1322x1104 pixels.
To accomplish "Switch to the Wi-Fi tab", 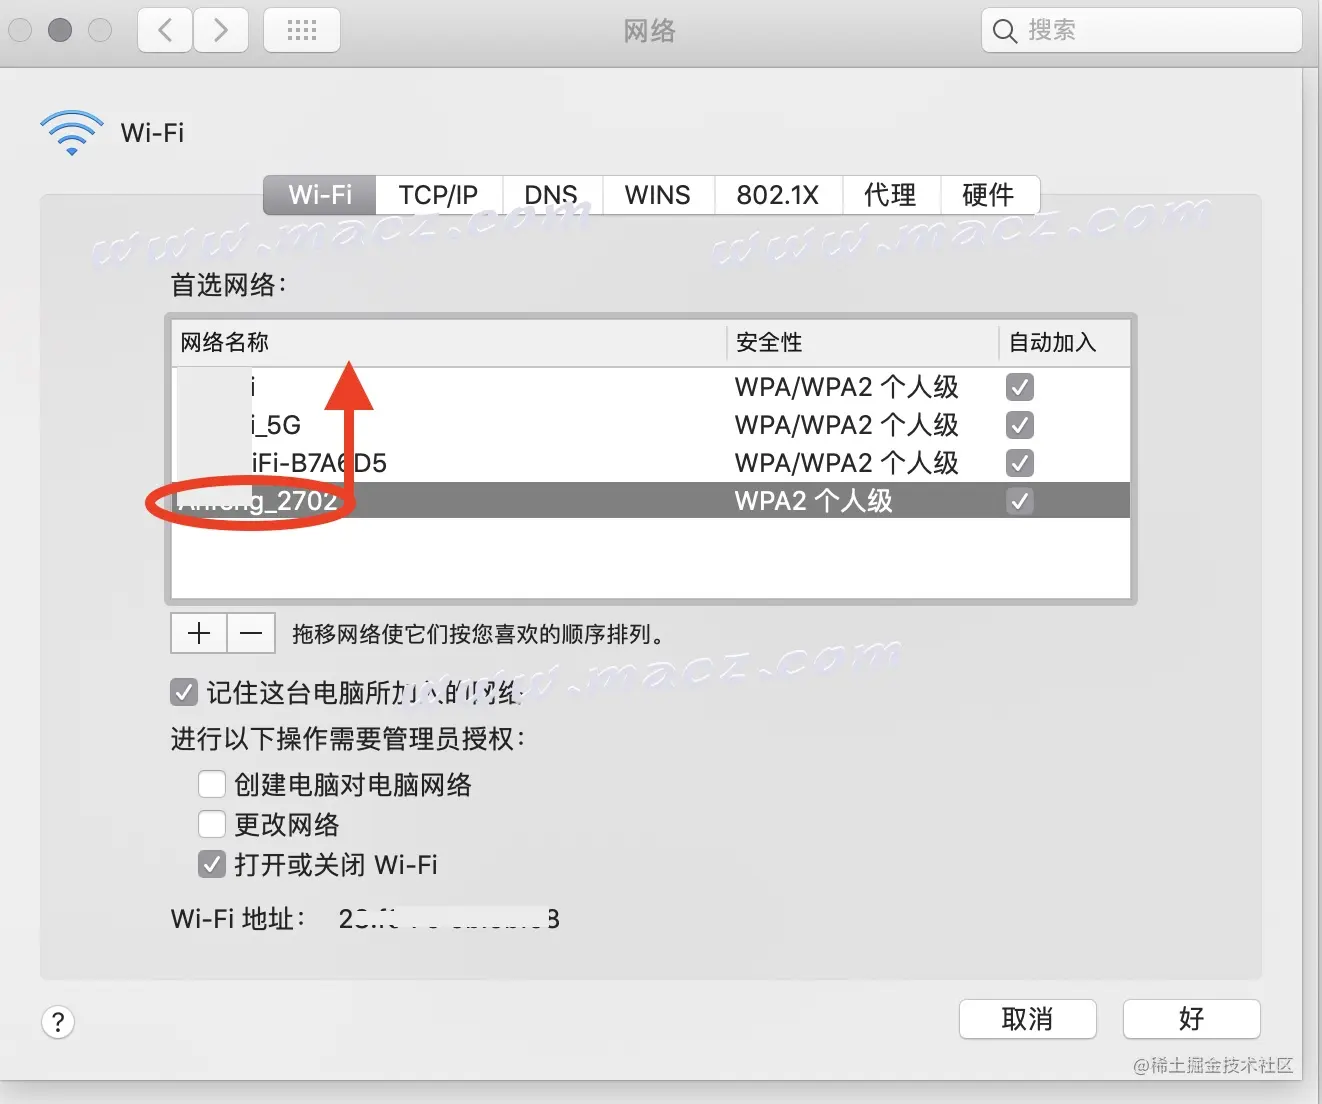I will click(320, 195).
